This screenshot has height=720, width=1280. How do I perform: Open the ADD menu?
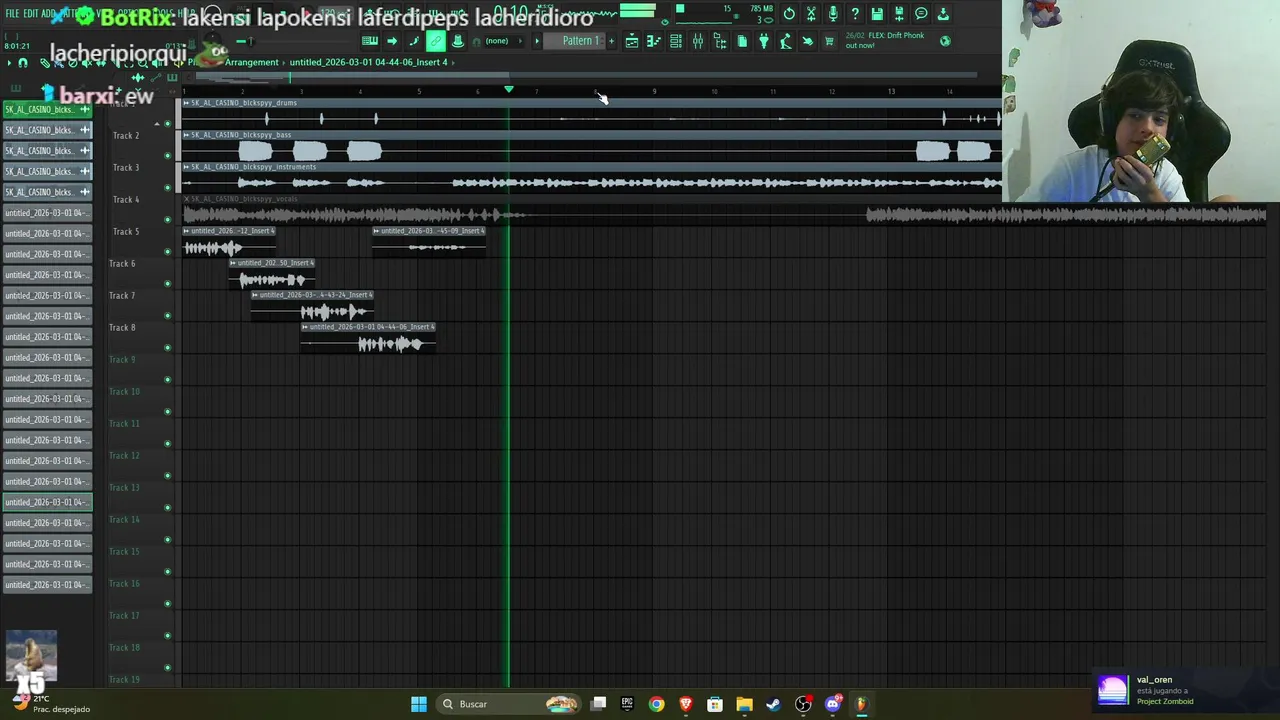48,13
